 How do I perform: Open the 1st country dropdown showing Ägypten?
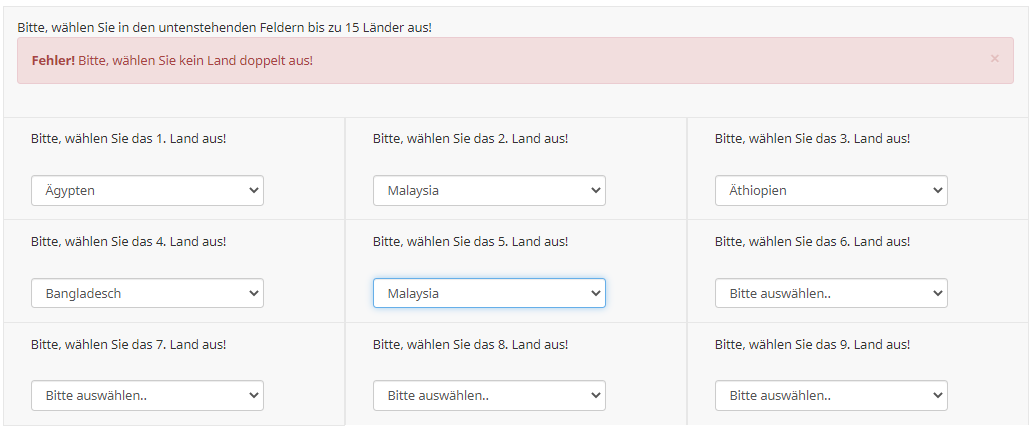[147, 191]
